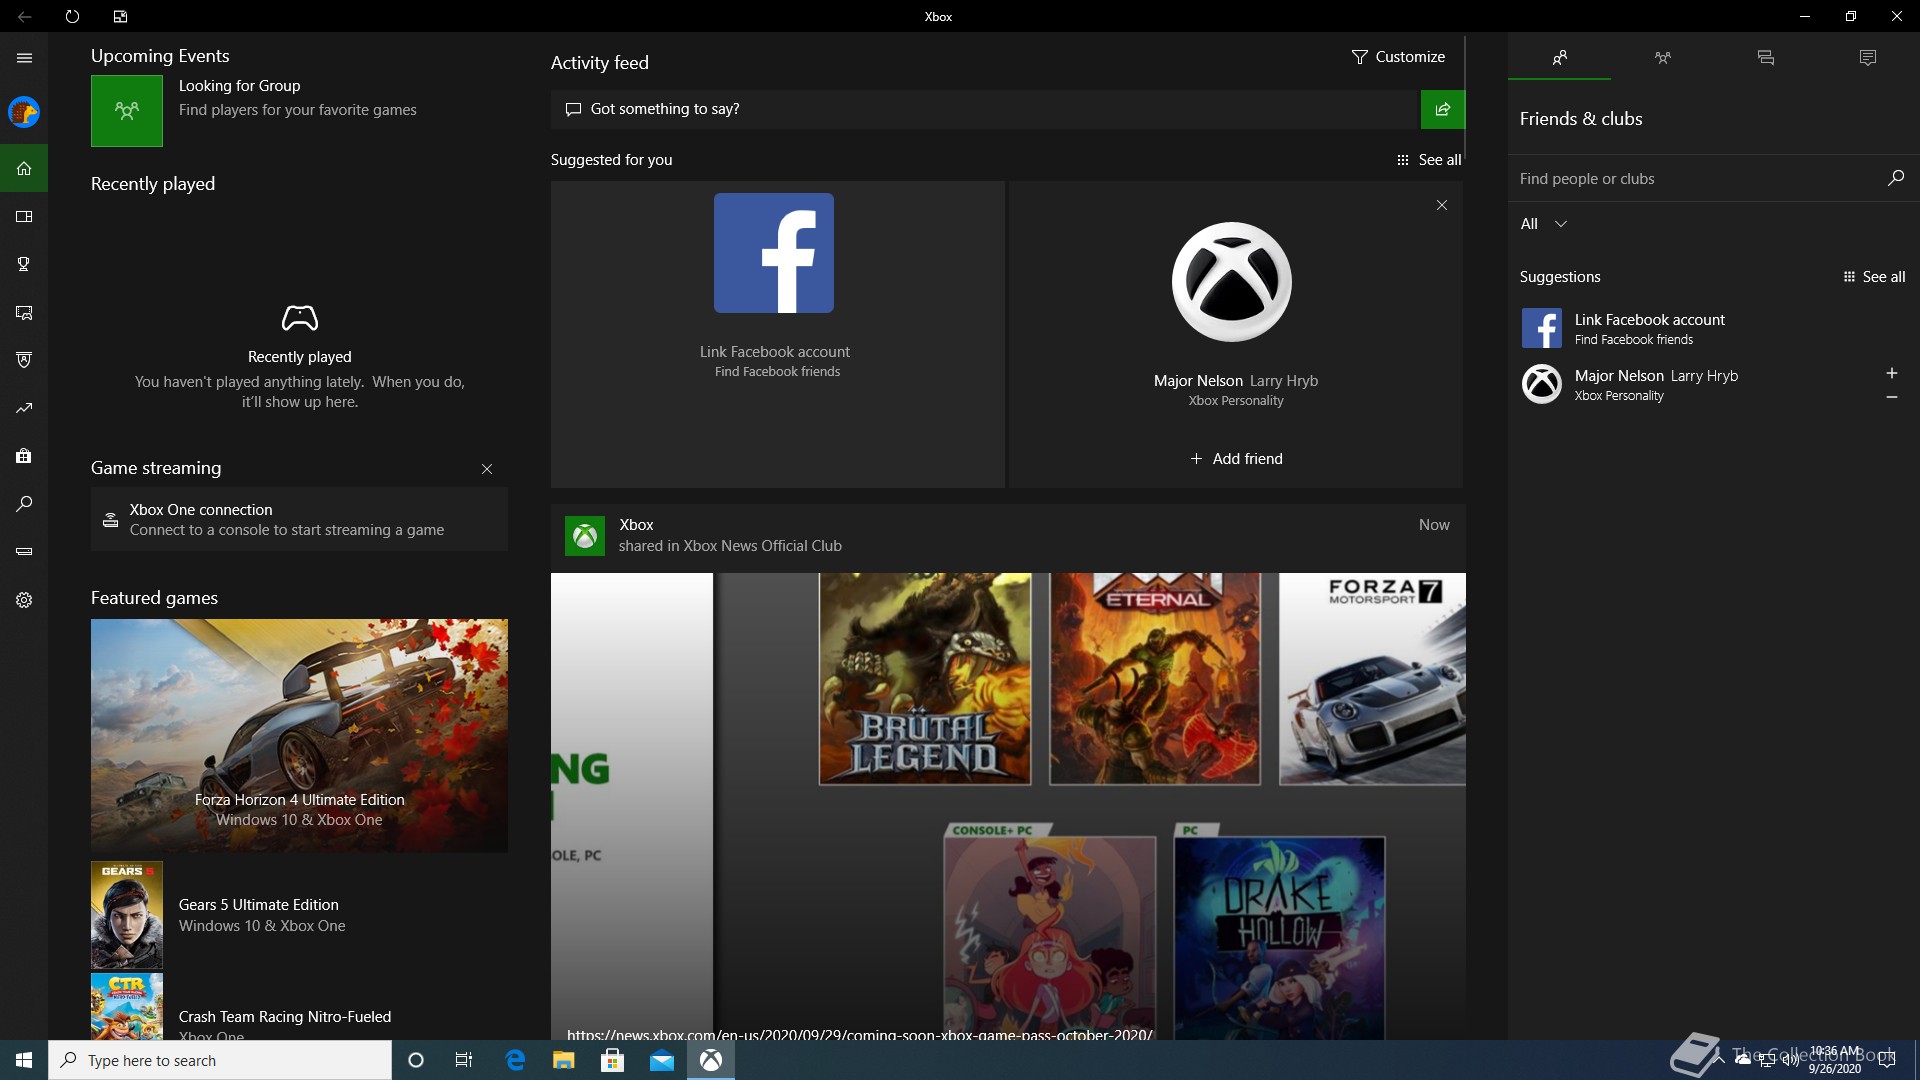Switch to Activity alerts tab icon
This screenshot has width=1920, height=1080.
1867,58
